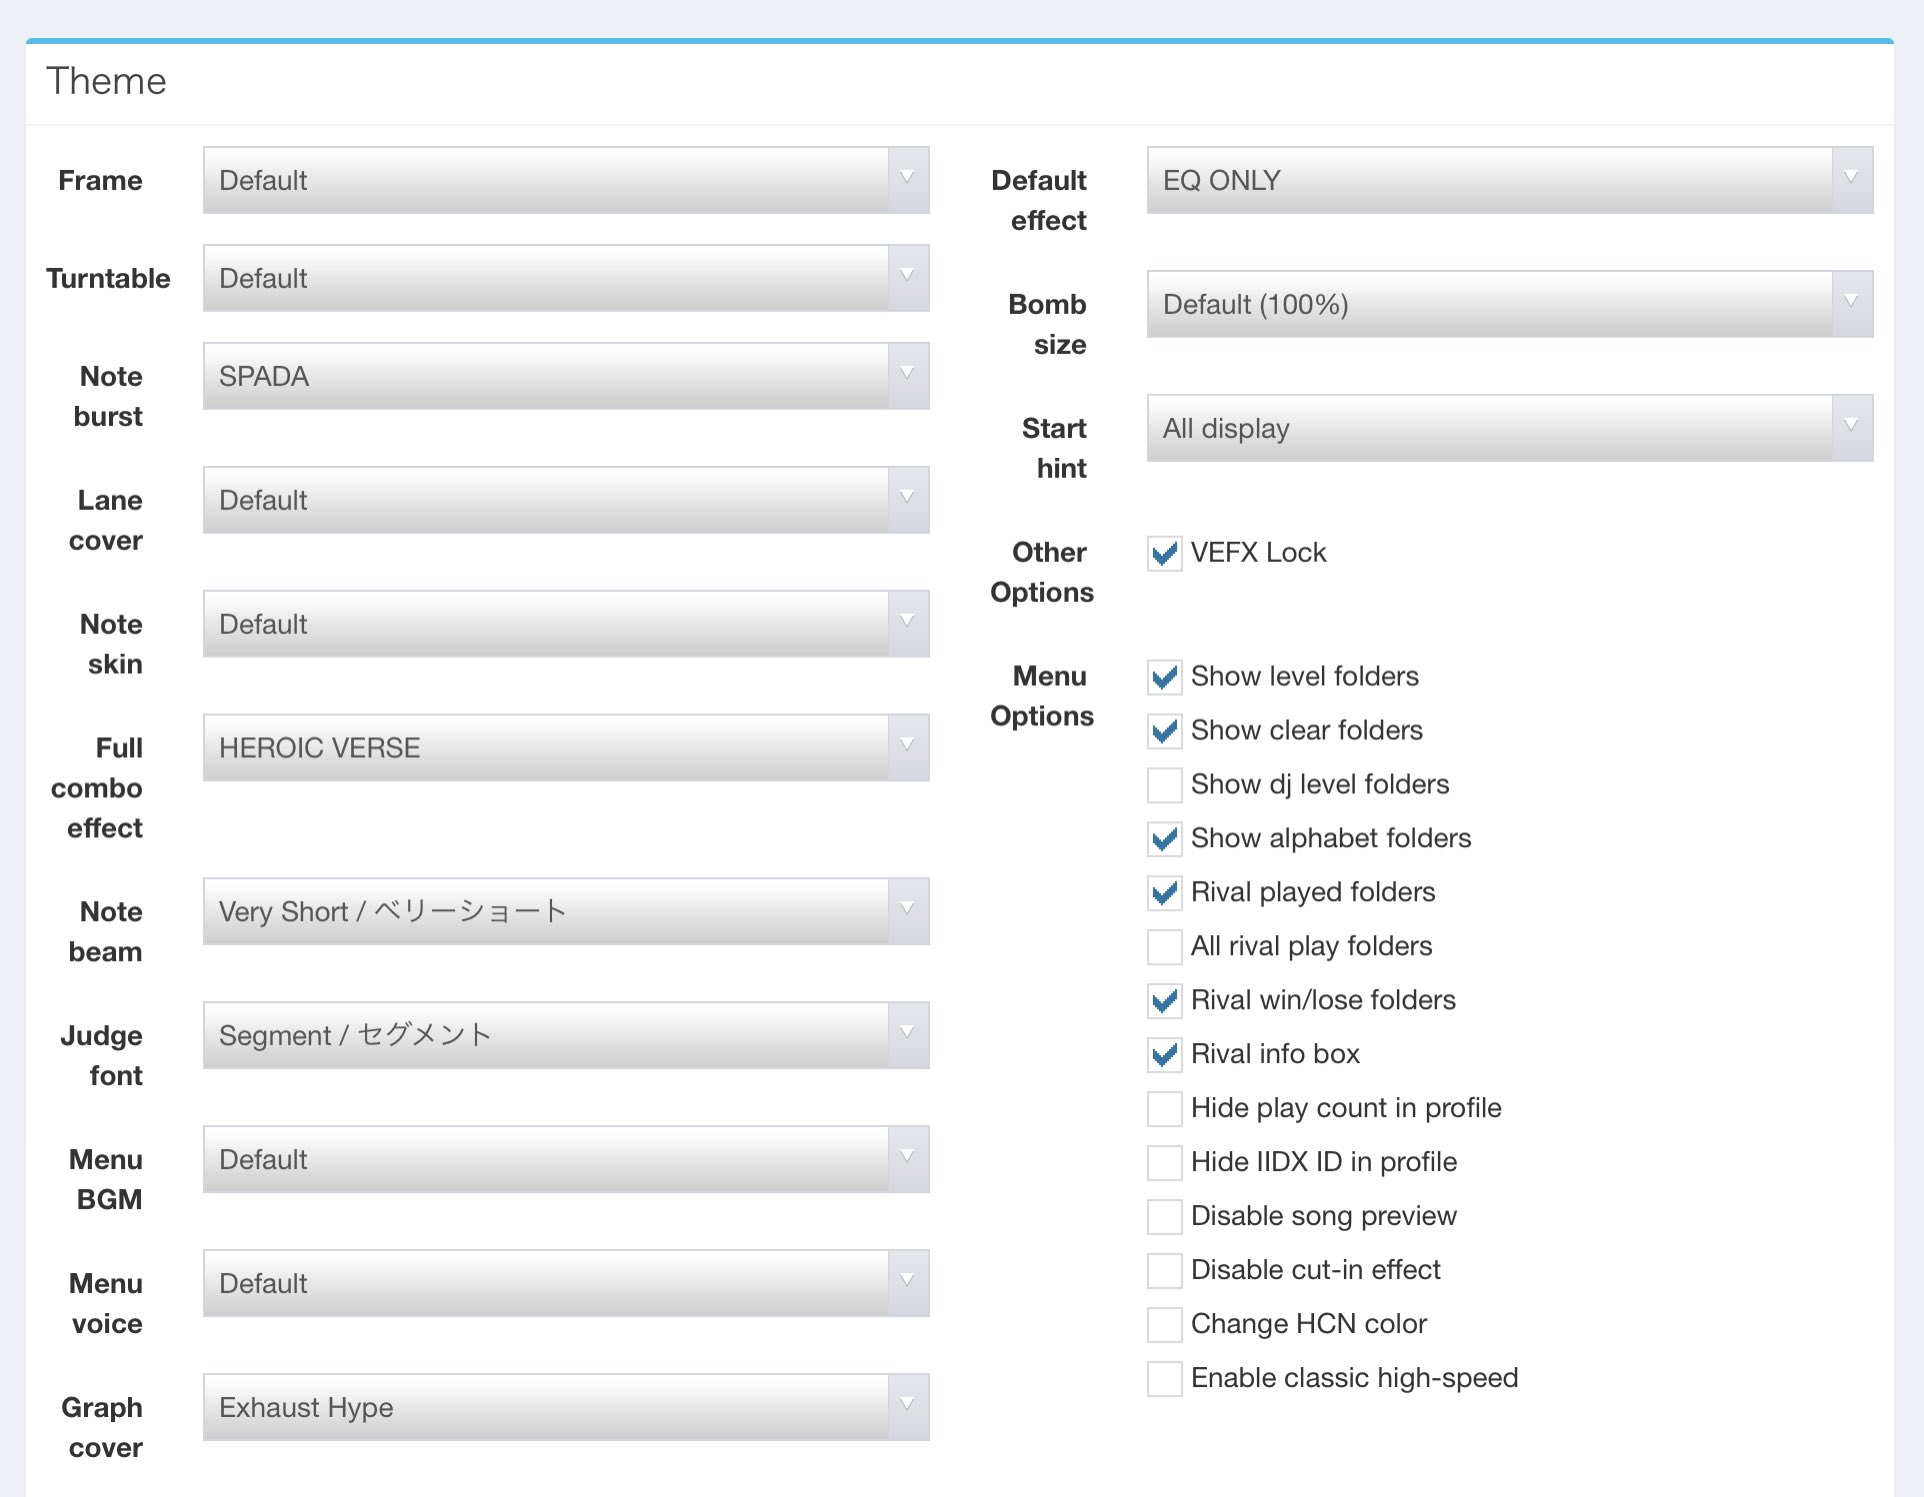Uncheck the VEFX Lock checkbox
Viewport: 1924px width, 1497px height.
click(1164, 553)
